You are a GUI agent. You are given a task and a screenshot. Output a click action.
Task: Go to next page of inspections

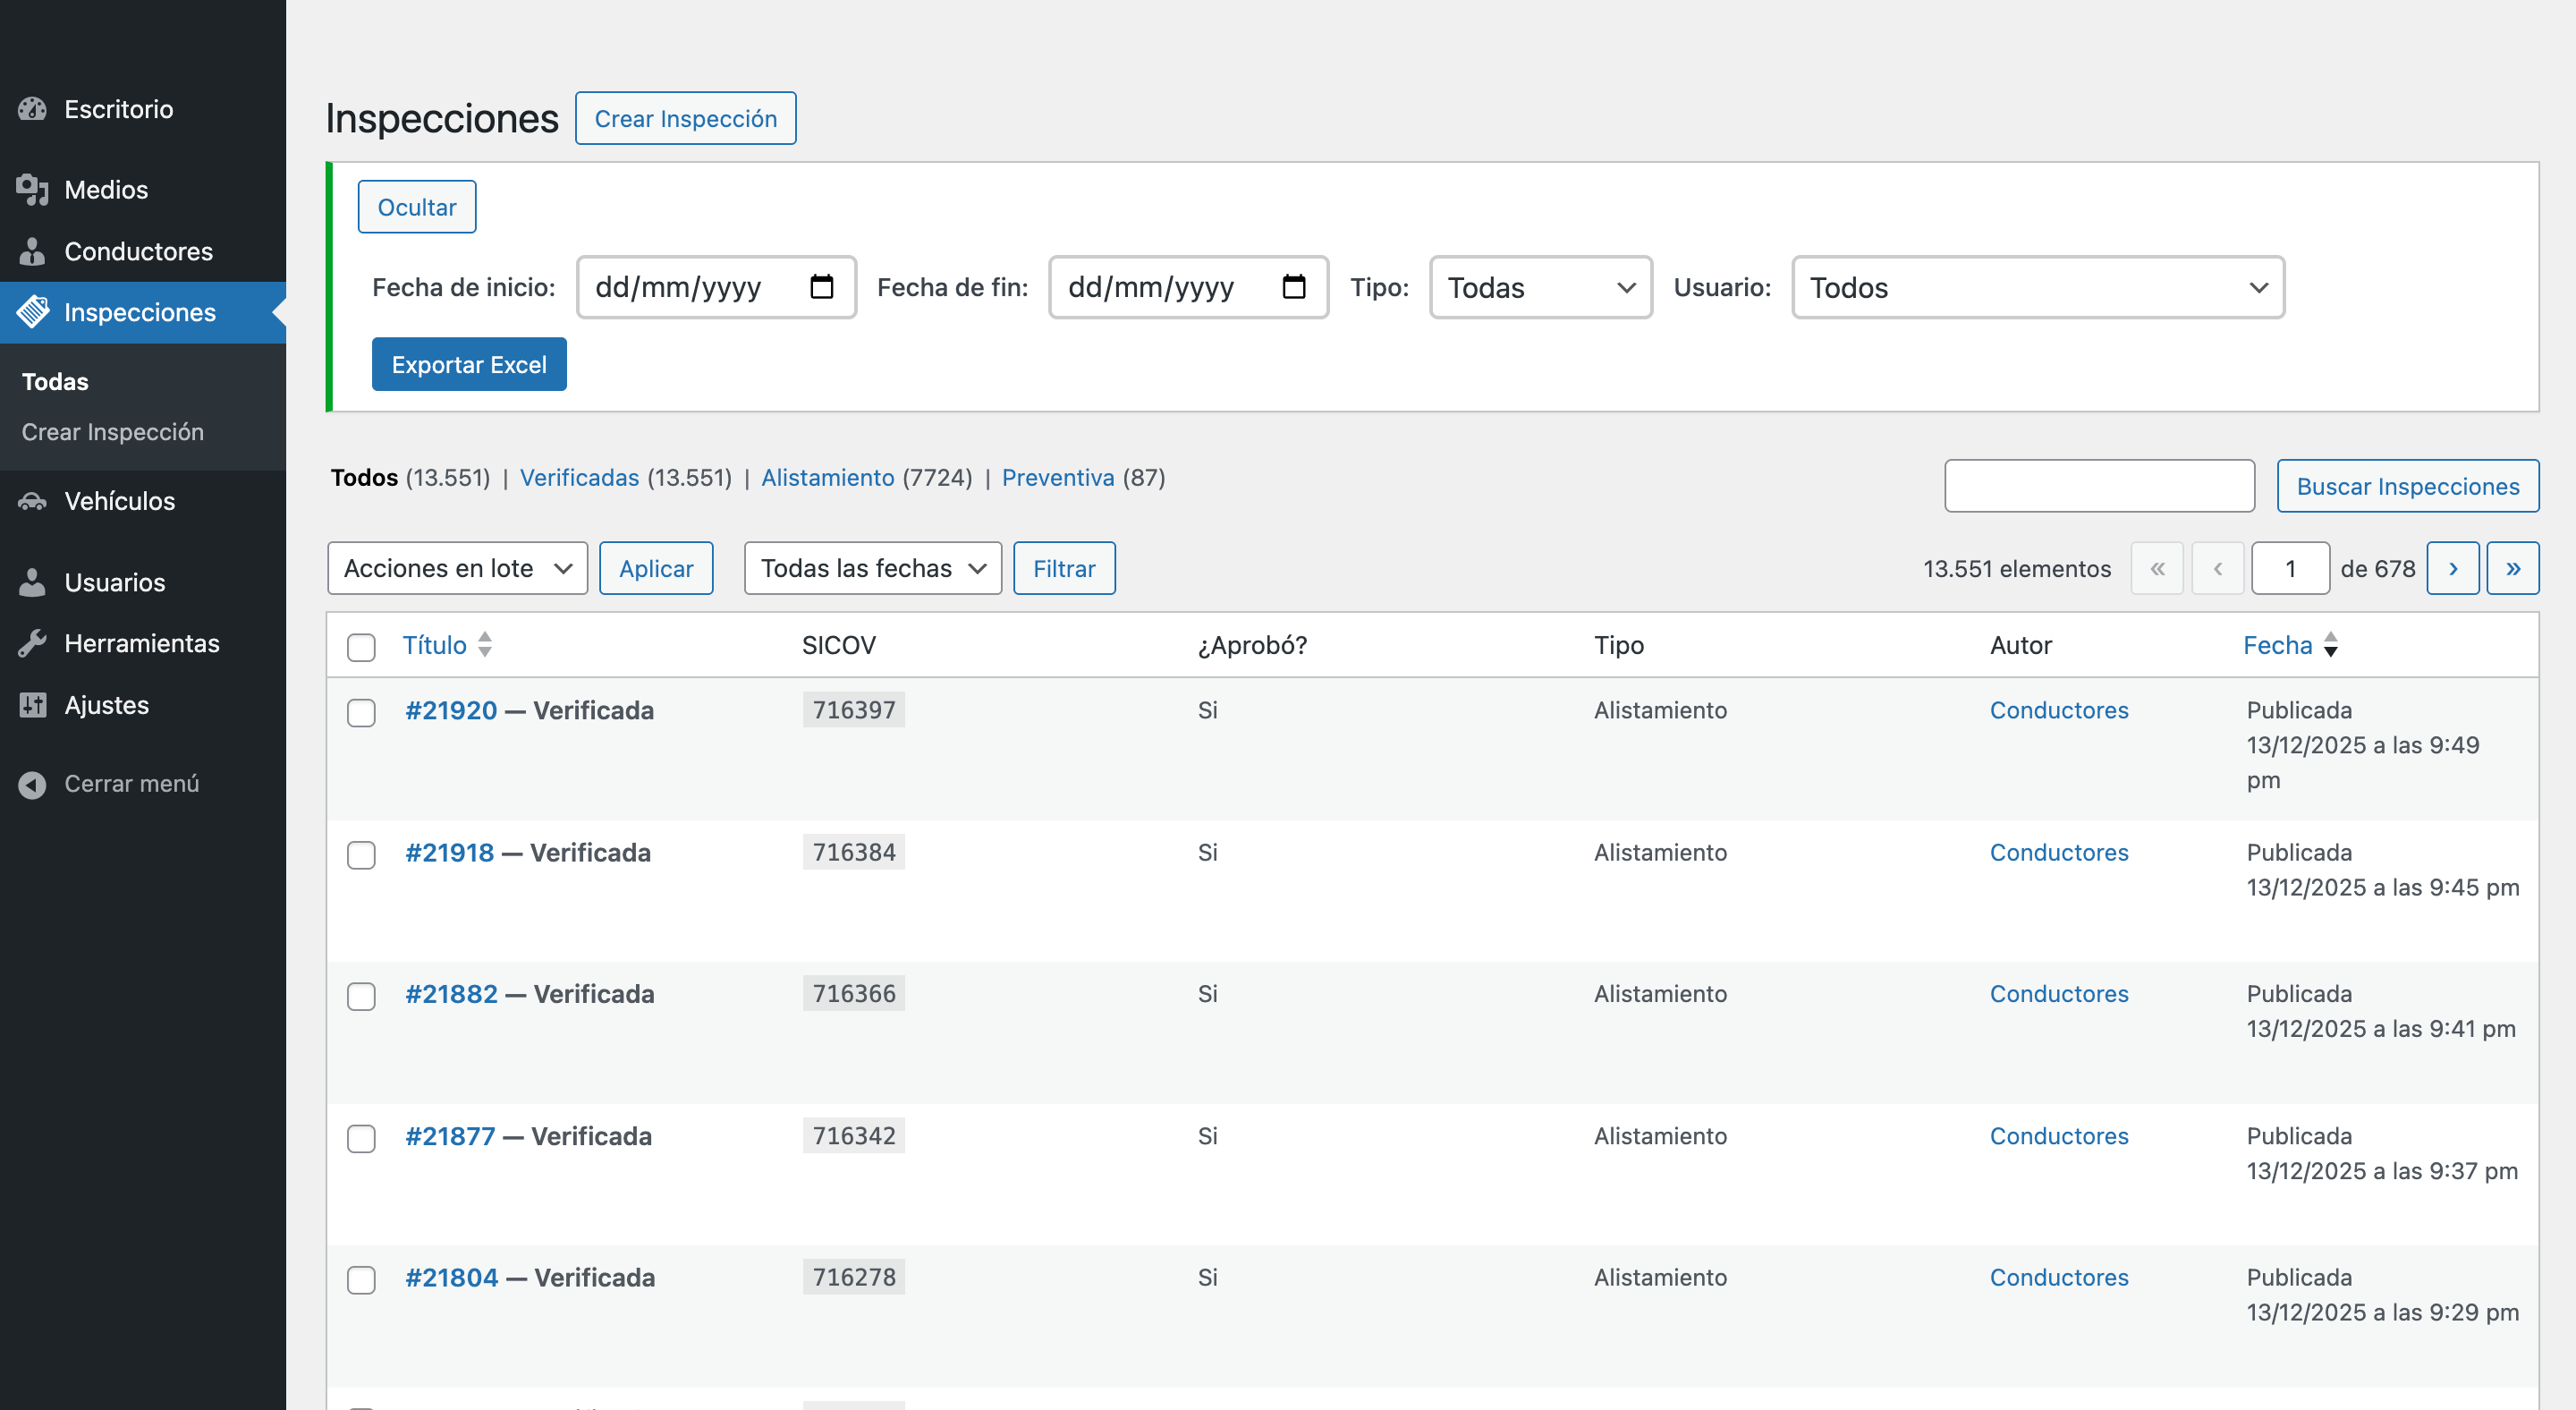click(x=2452, y=568)
